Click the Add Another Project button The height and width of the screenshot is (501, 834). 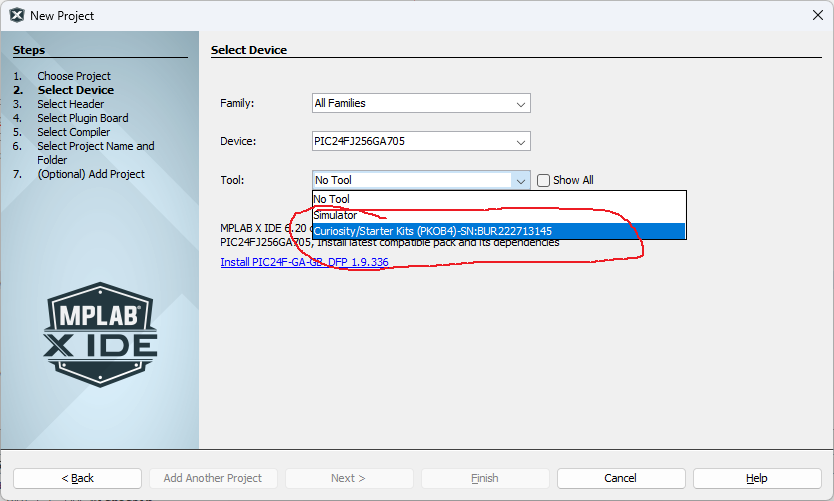click(213, 478)
